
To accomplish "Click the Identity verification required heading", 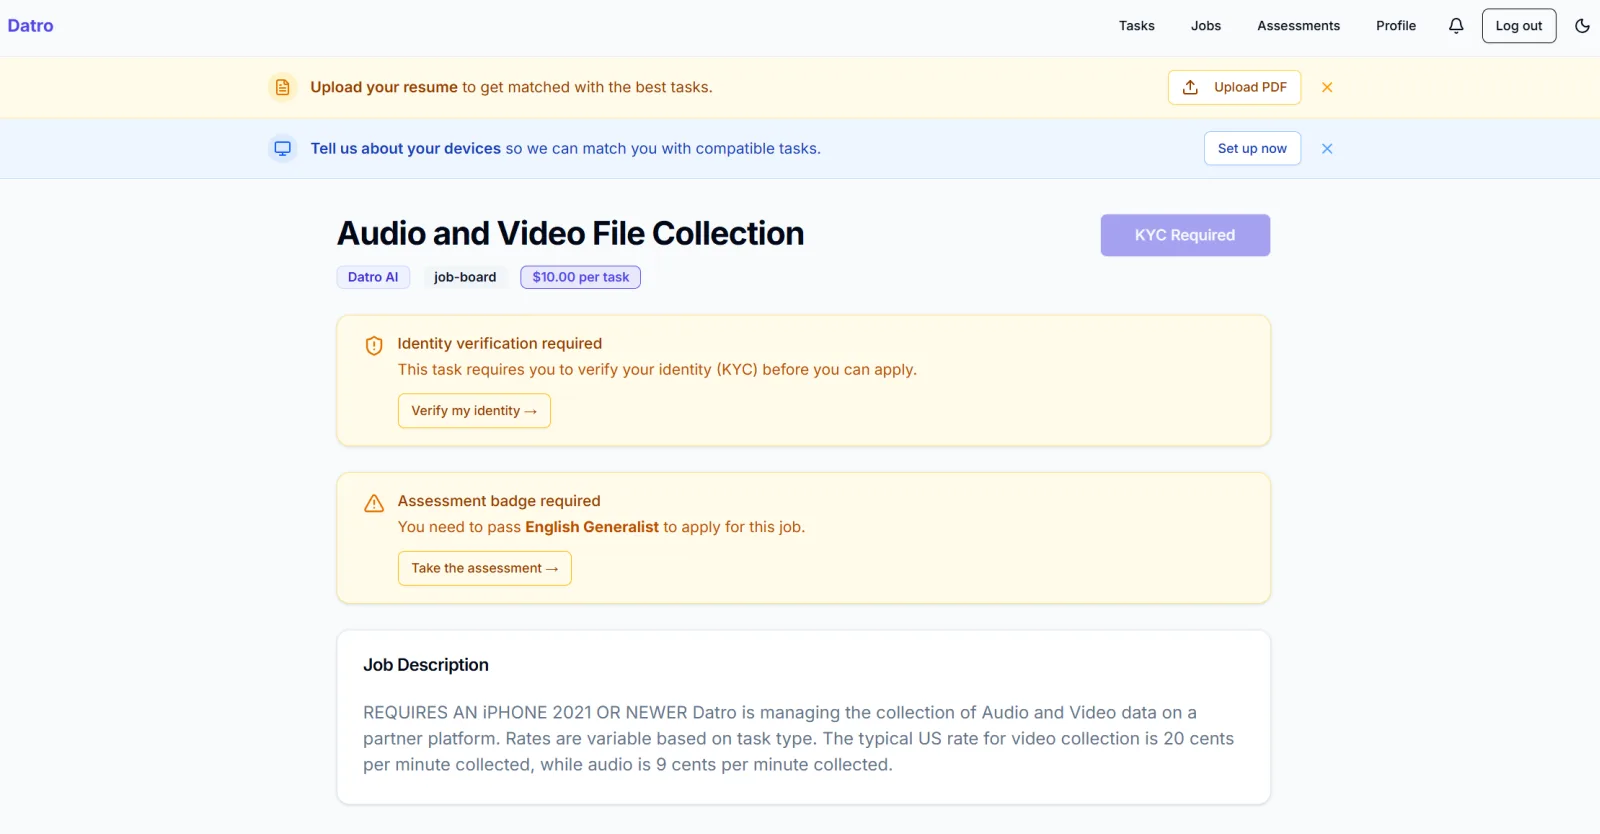I will pyautogui.click(x=500, y=344).
